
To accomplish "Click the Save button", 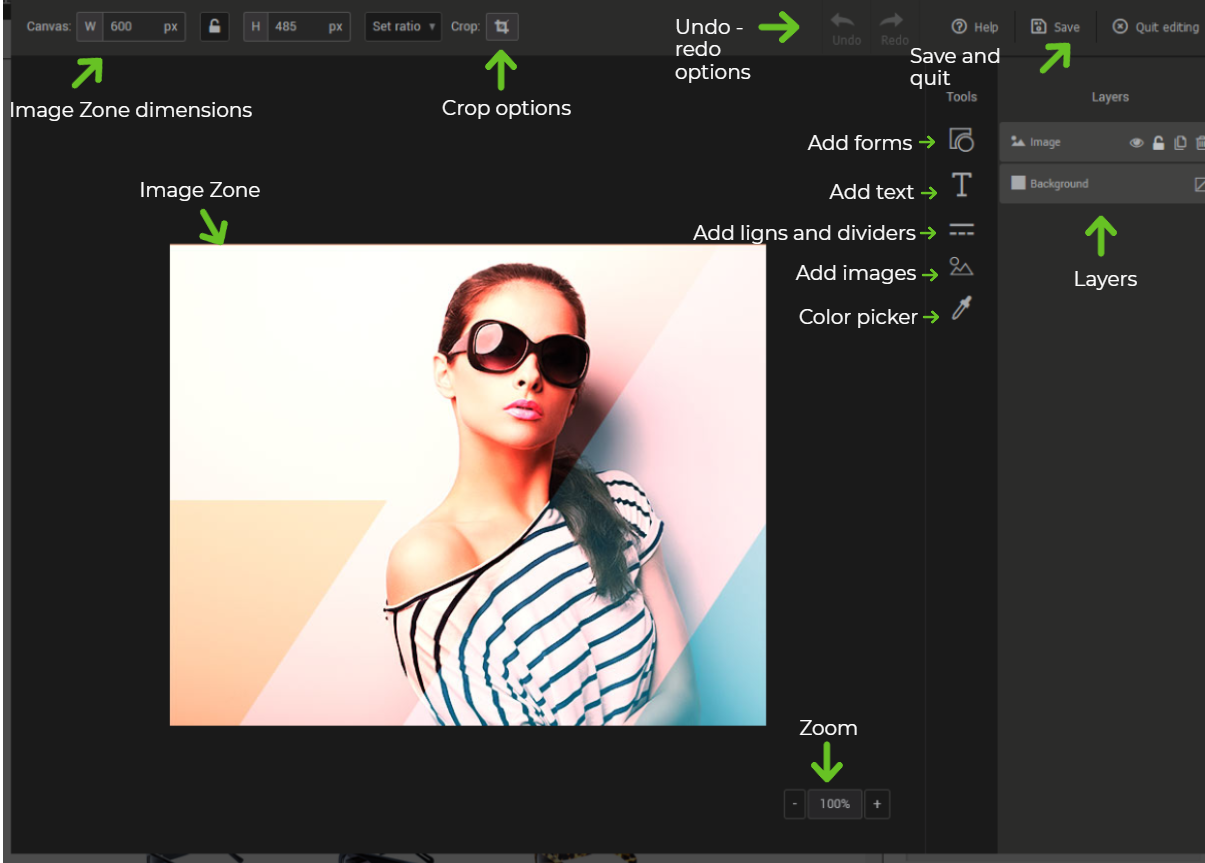I will coord(1056,27).
